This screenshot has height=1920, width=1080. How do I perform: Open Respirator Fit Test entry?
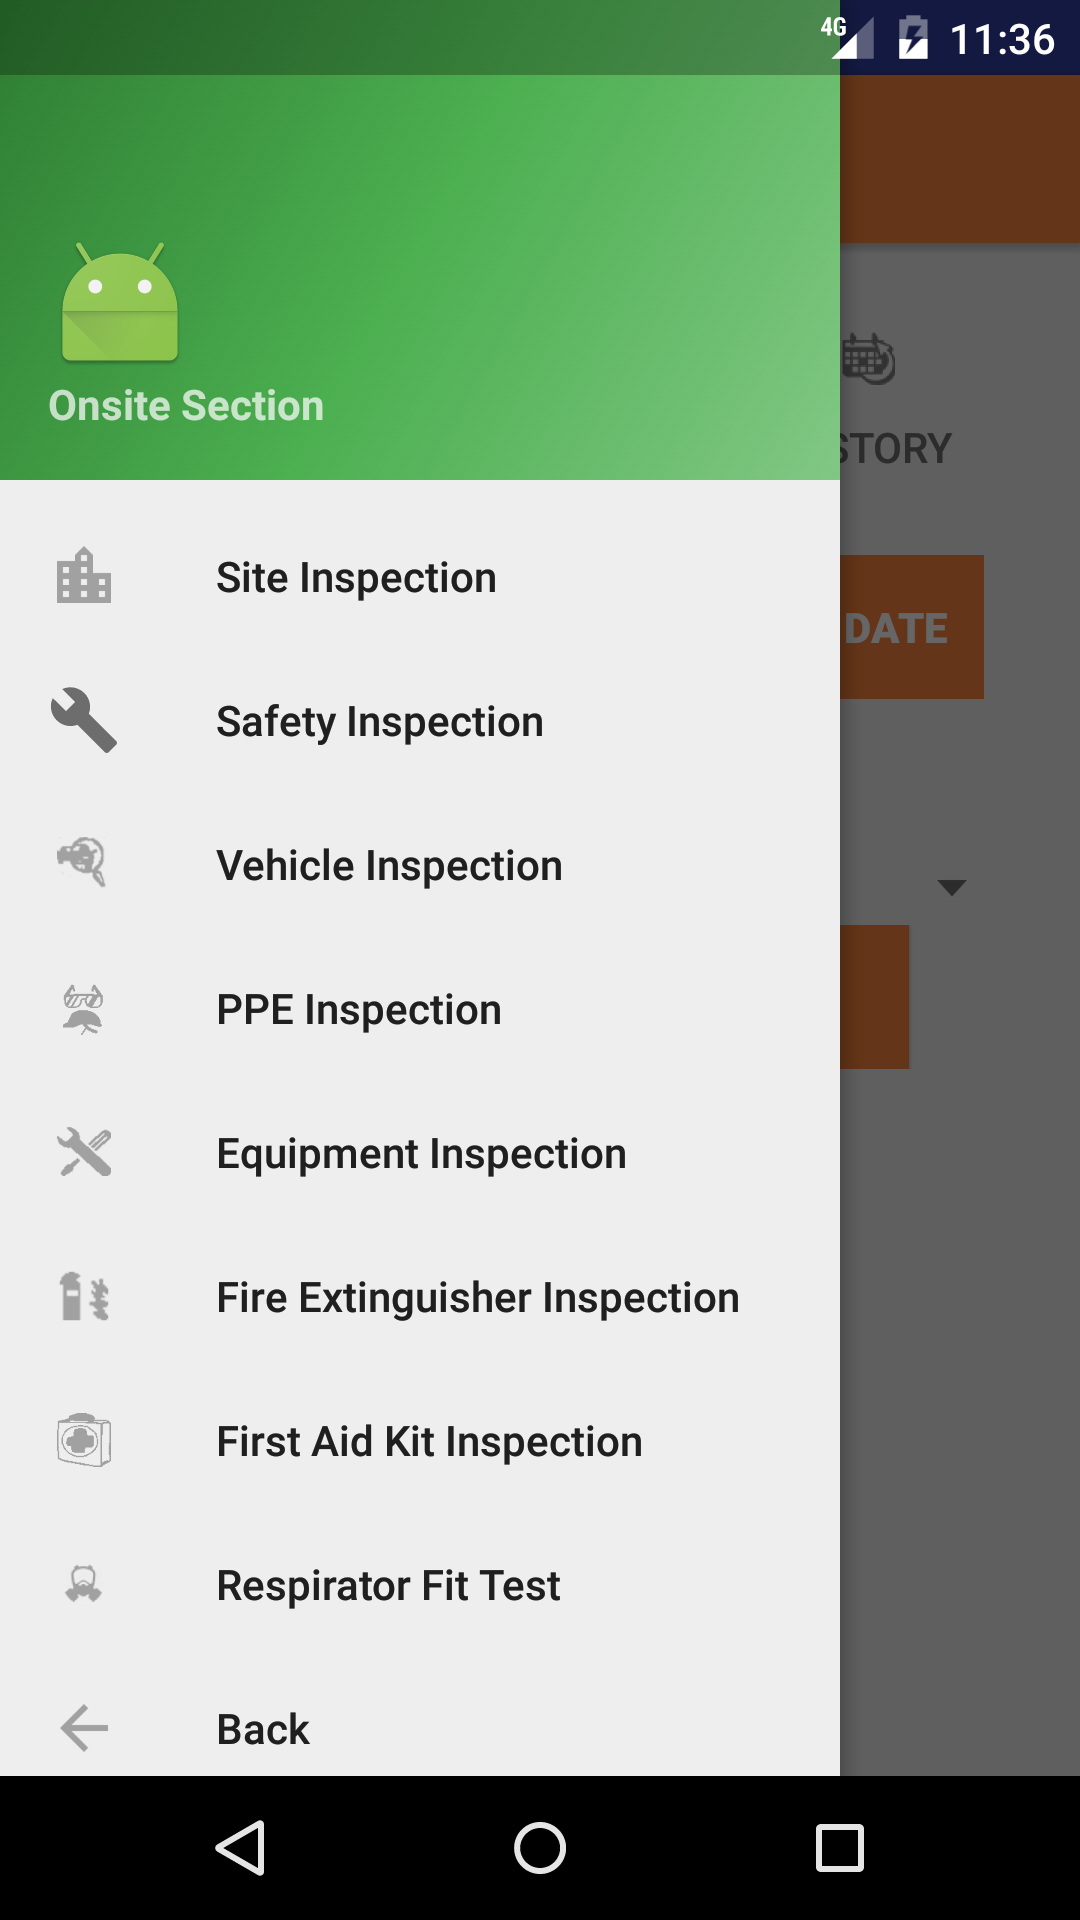pos(388,1586)
